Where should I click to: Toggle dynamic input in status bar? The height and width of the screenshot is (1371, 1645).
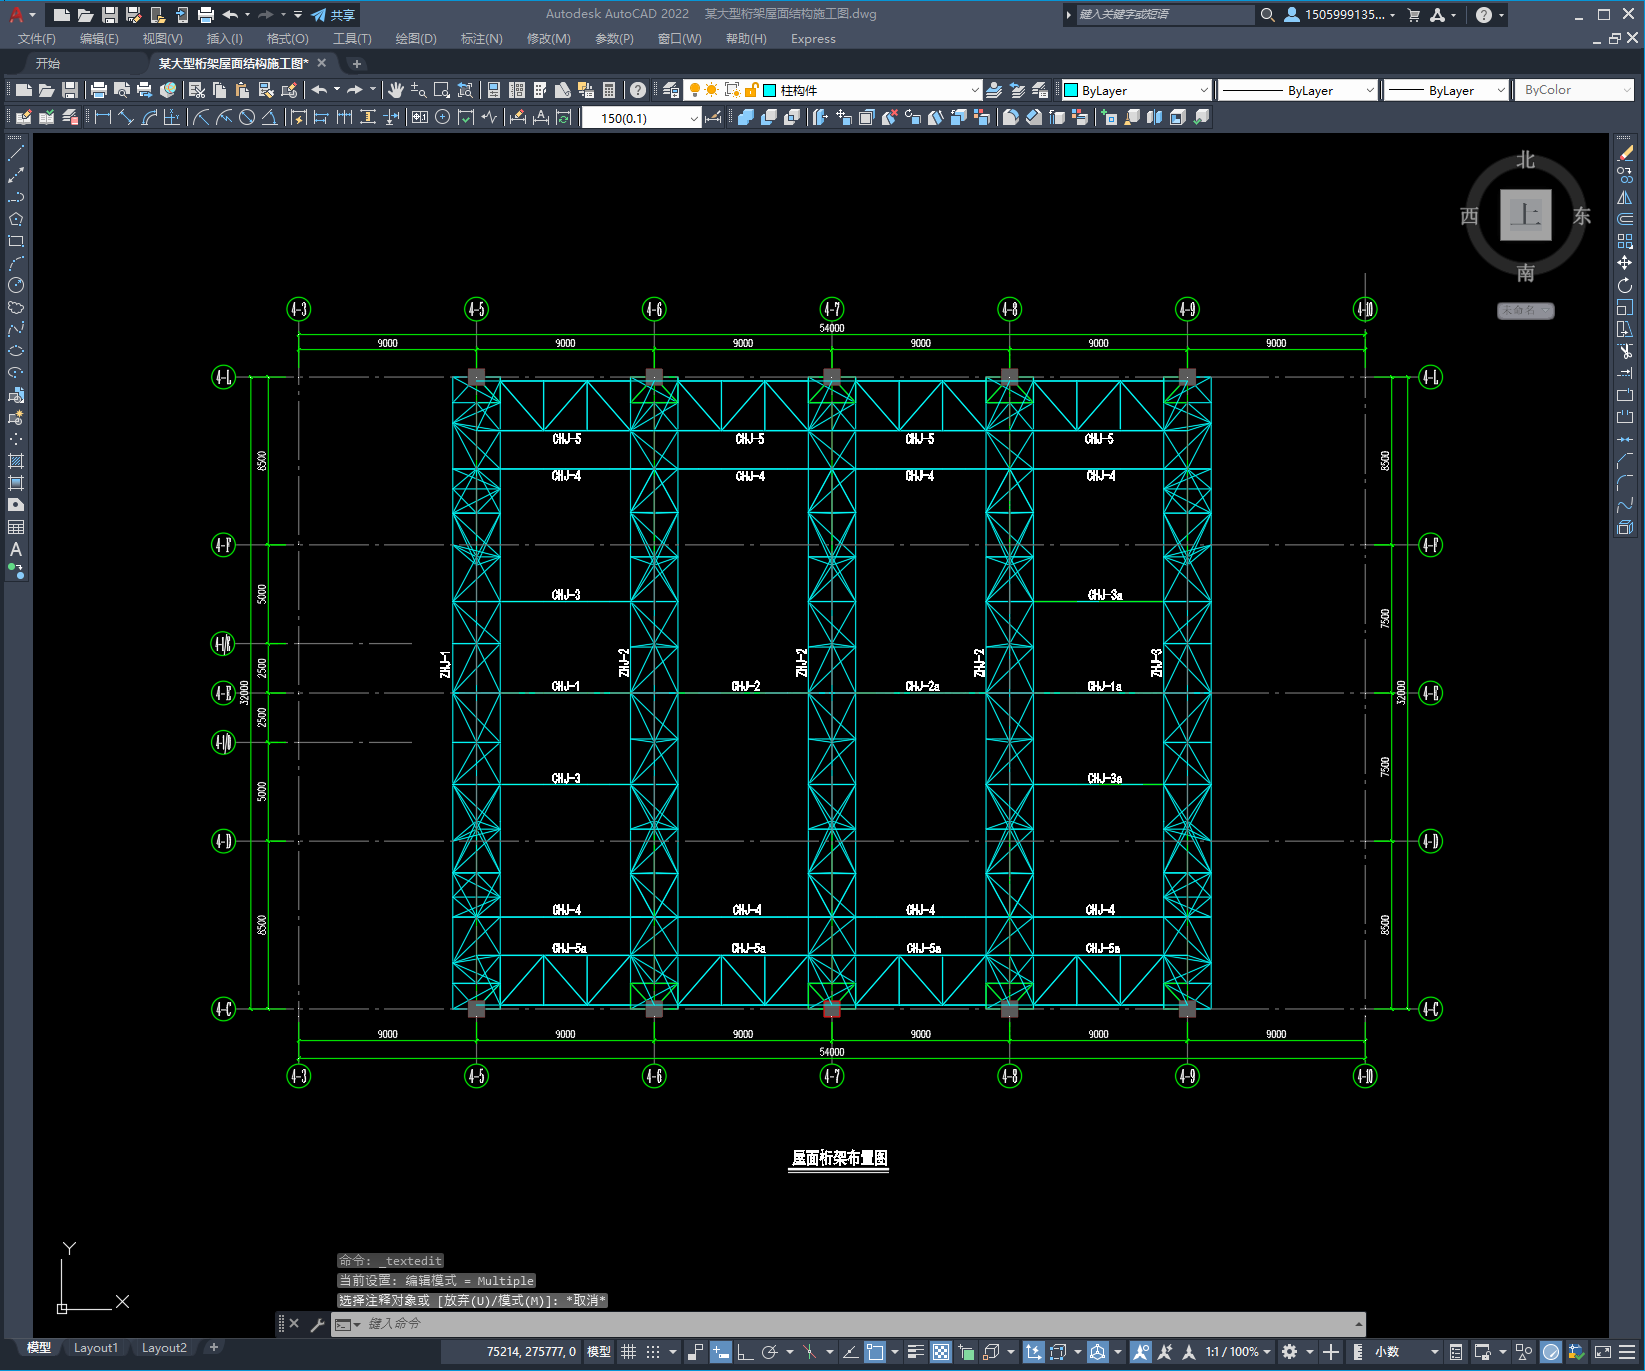tap(721, 1352)
